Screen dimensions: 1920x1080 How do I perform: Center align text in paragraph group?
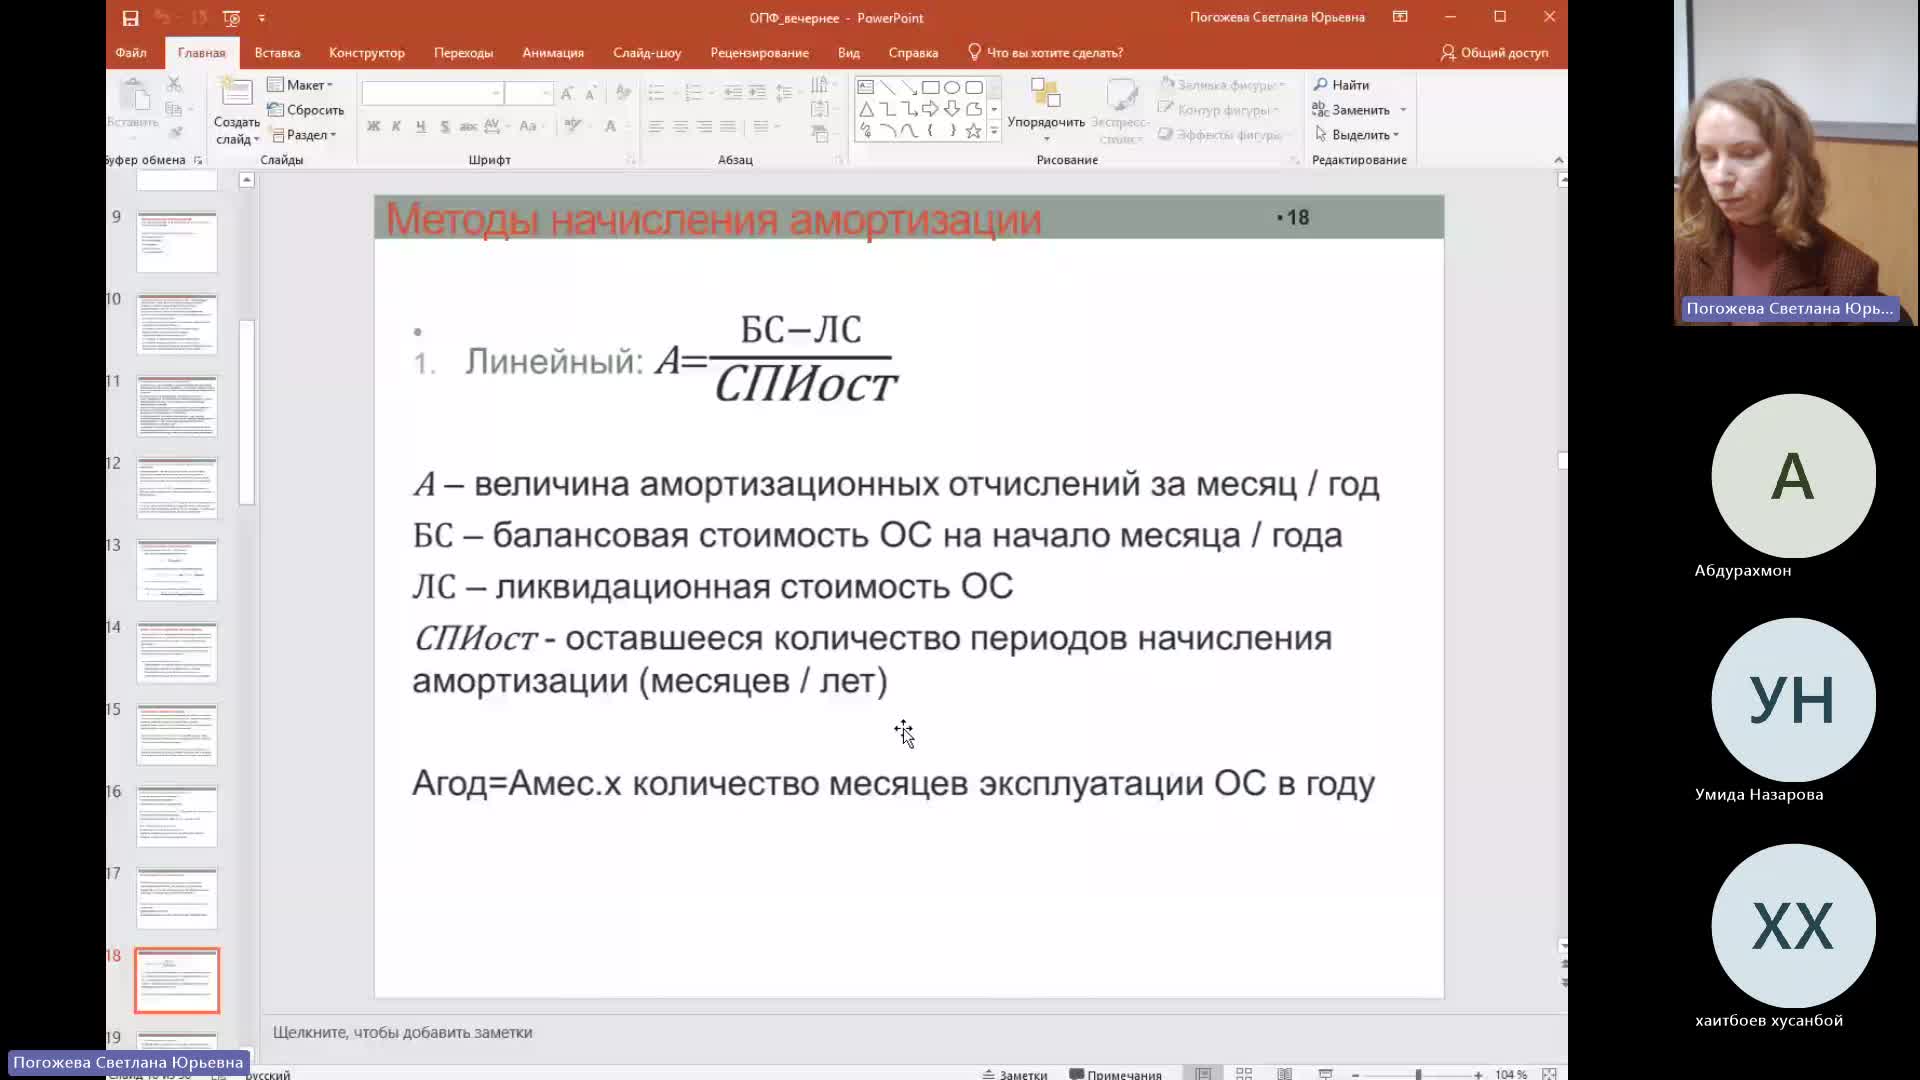pyautogui.click(x=680, y=126)
